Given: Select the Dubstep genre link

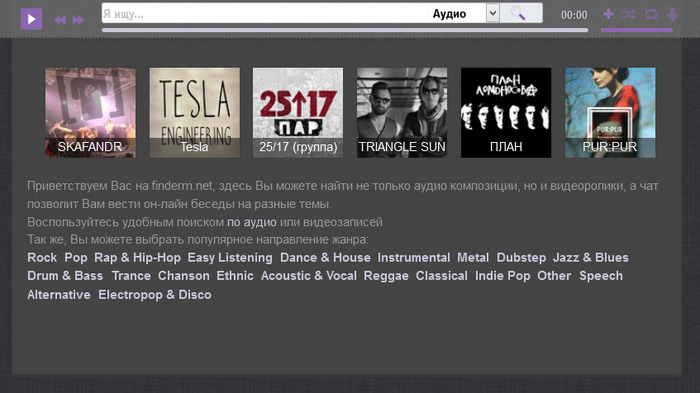Looking at the screenshot, I should coord(521,258).
